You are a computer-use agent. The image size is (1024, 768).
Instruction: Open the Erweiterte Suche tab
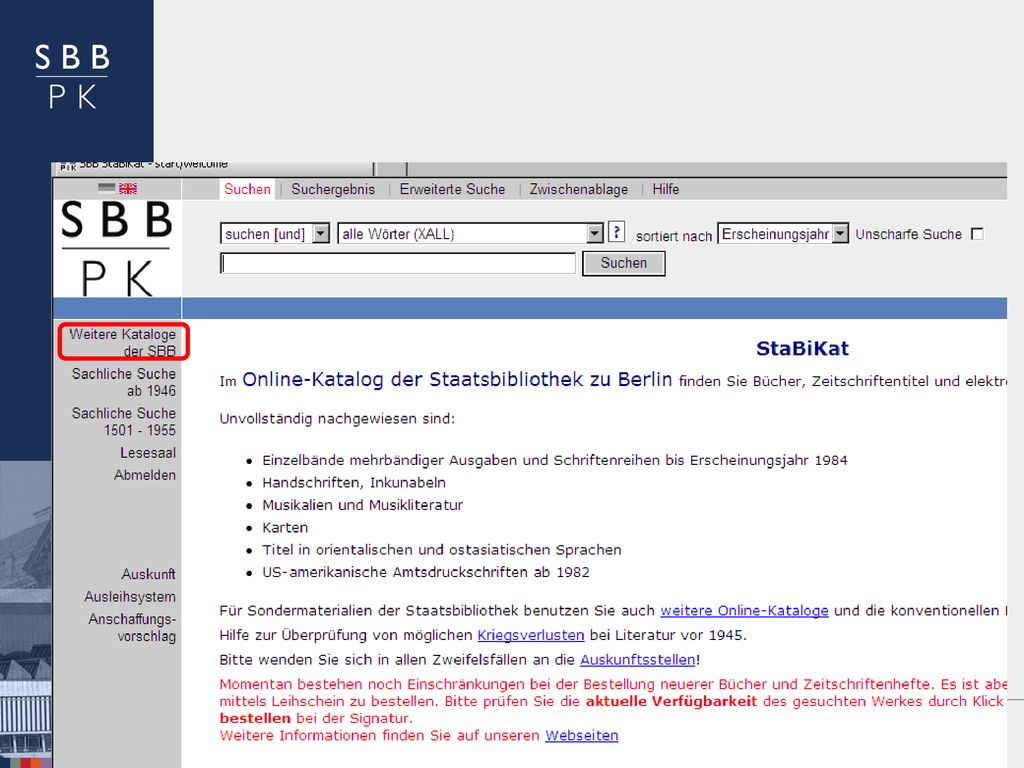pos(452,189)
